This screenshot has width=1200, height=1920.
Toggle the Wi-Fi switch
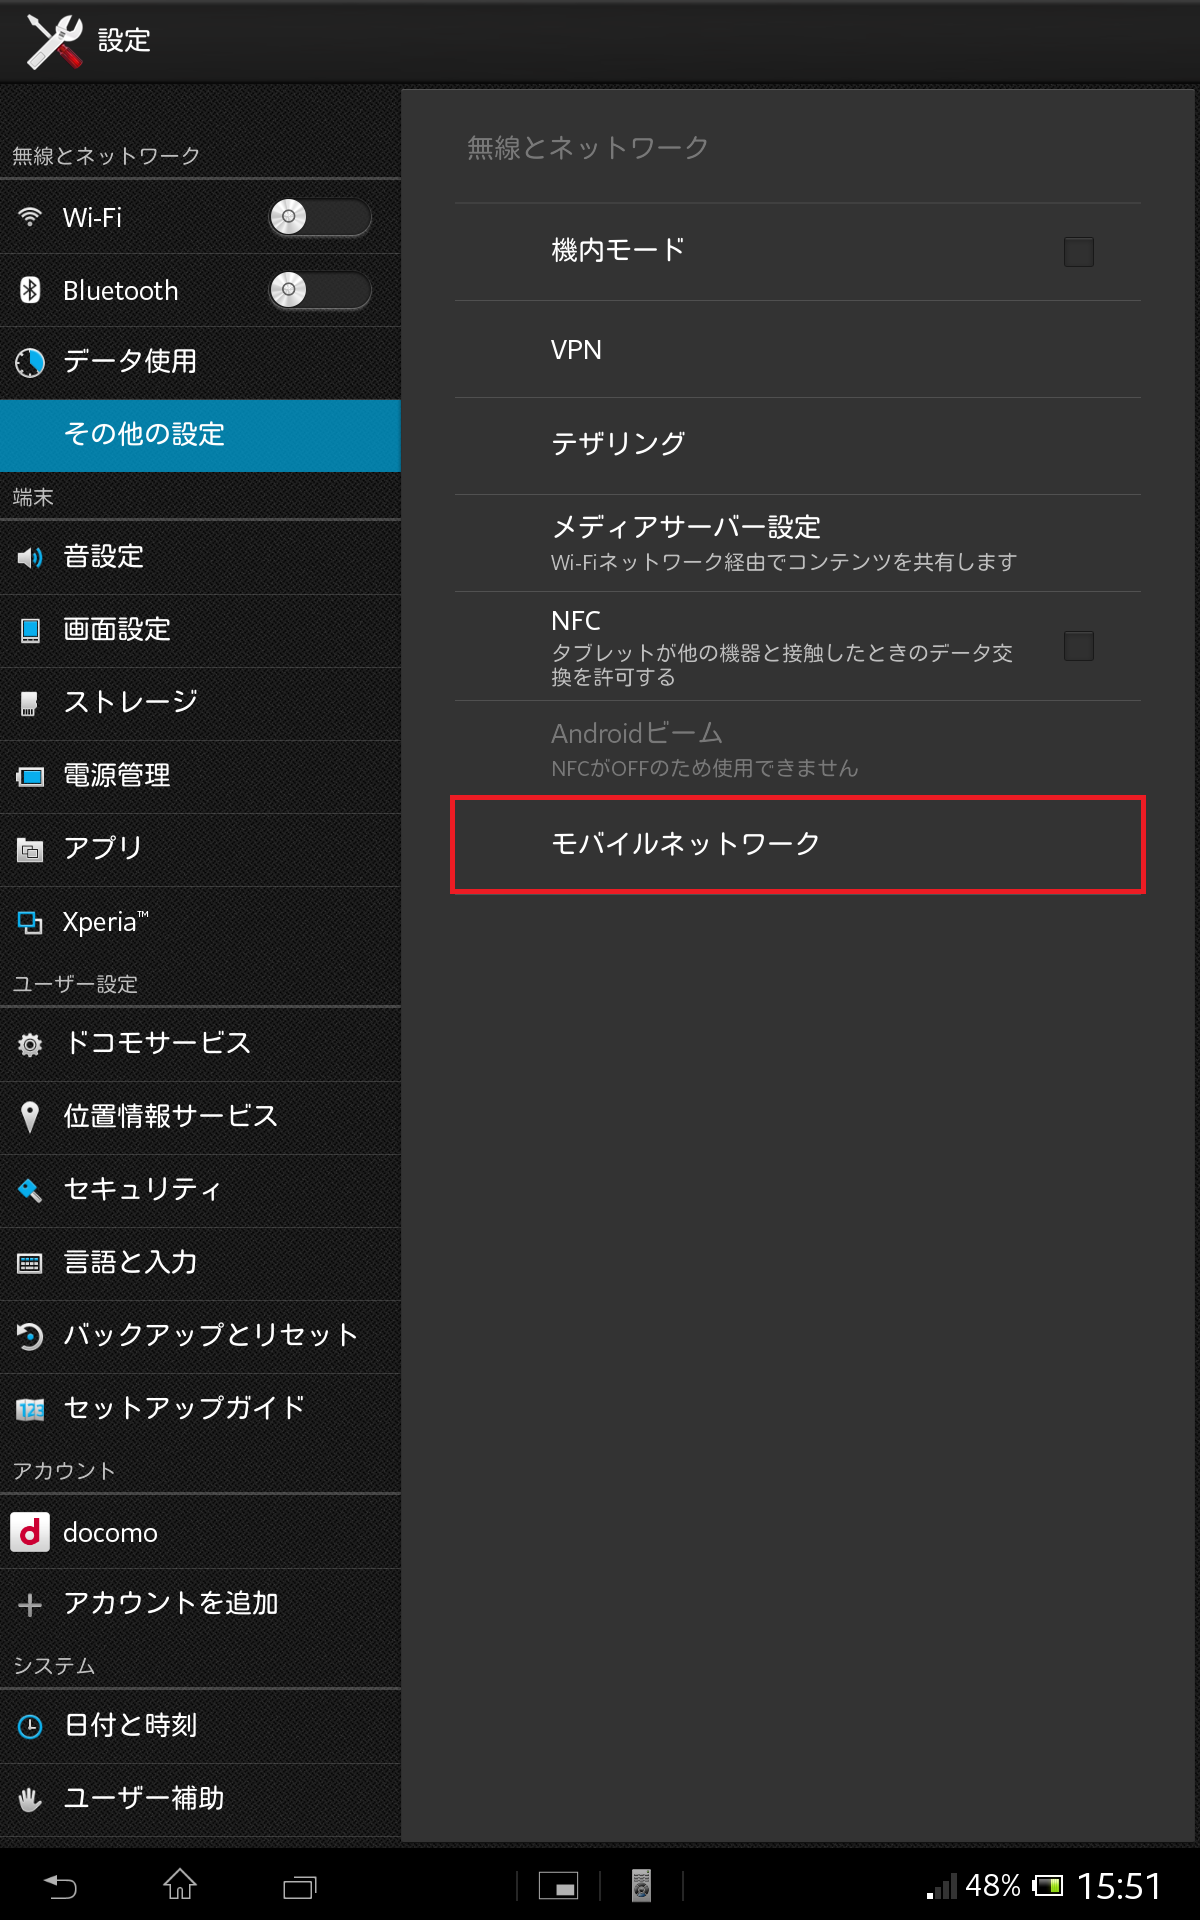coord(320,217)
